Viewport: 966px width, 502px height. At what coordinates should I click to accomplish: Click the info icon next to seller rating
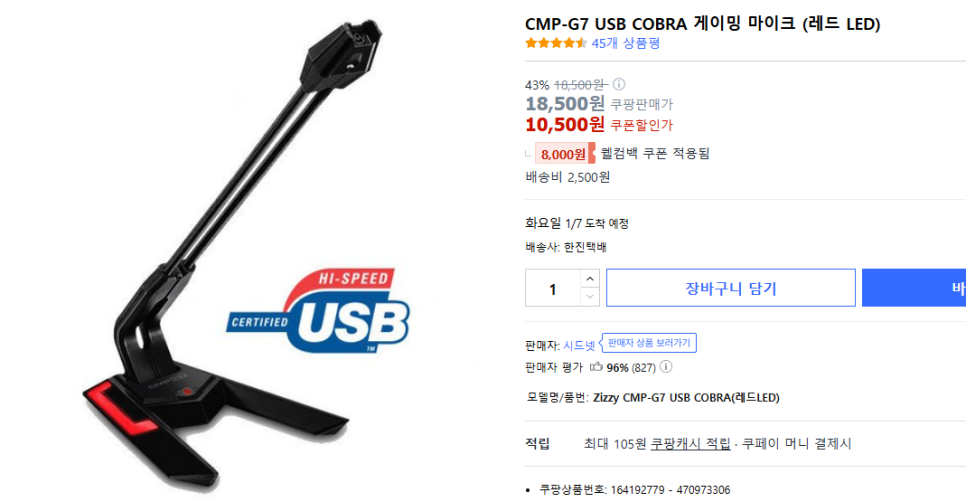pos(665,366)
